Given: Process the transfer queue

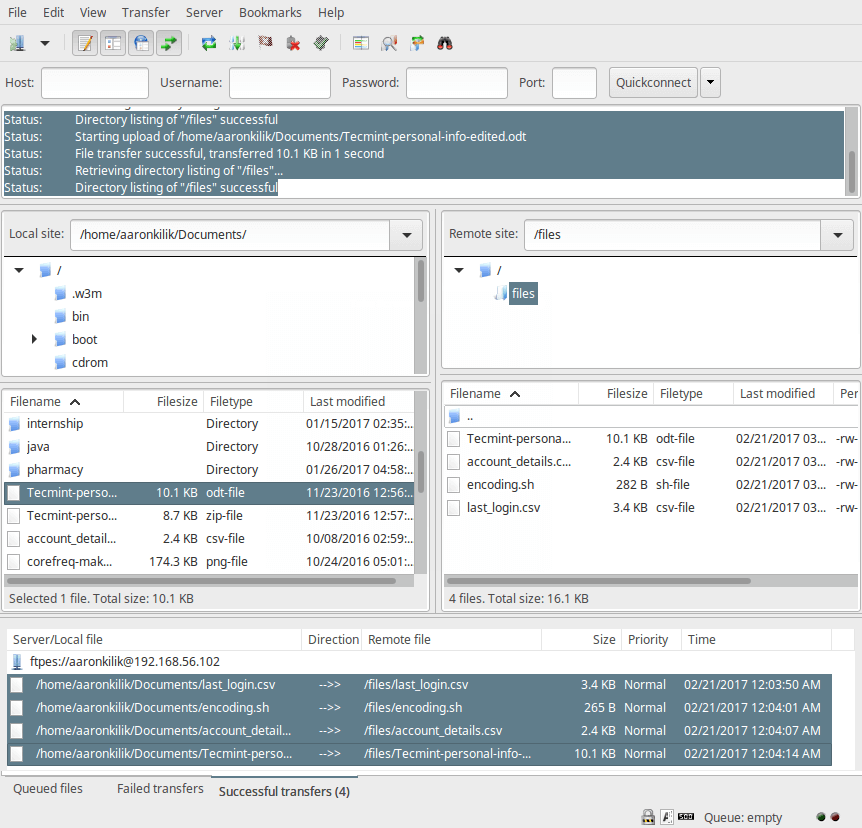Looking at the screenshot, I should click(237, 43).
